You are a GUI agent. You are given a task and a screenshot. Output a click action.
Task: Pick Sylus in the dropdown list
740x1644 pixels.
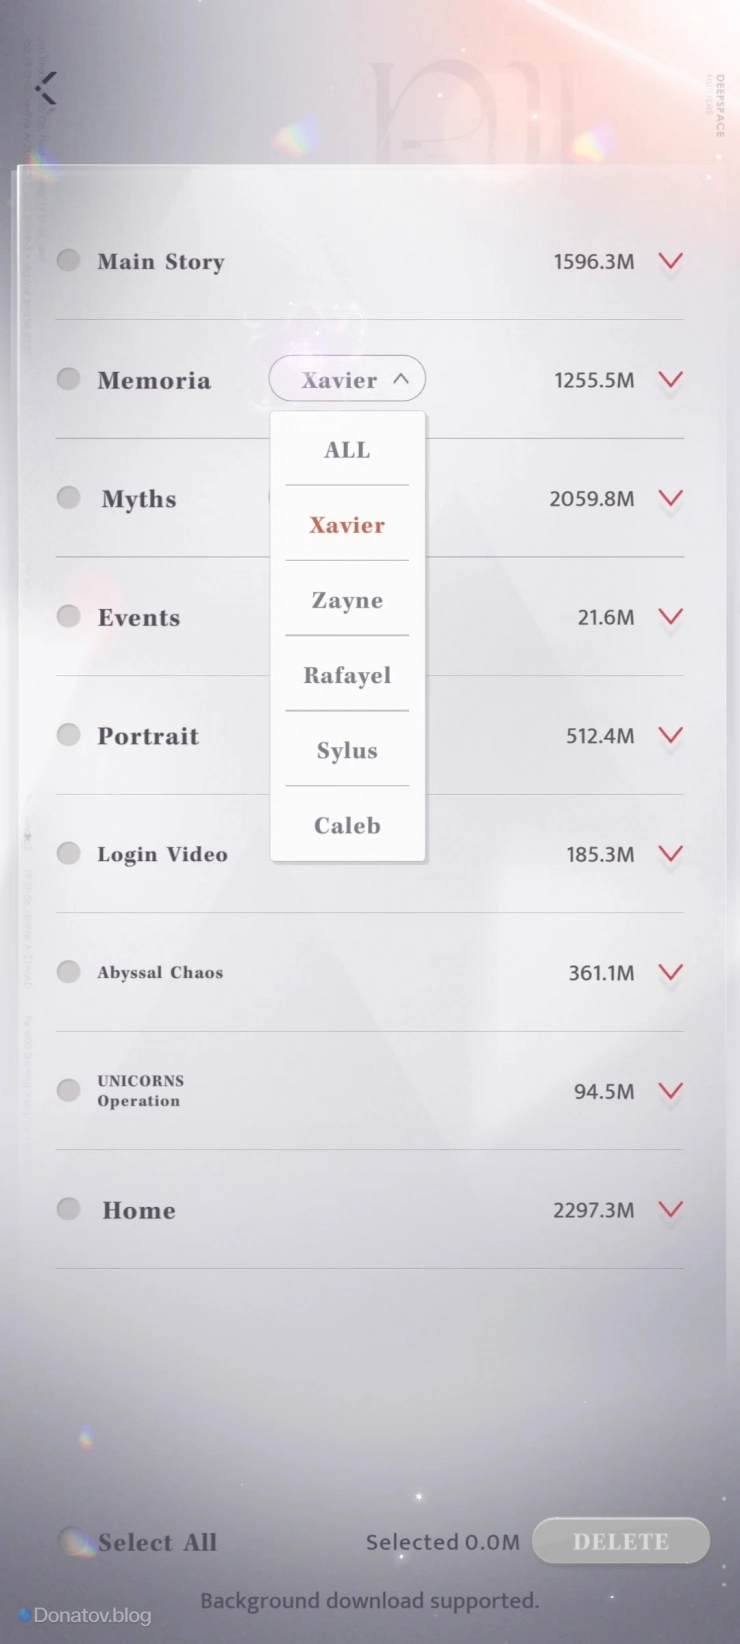click(x=347, y=750)
